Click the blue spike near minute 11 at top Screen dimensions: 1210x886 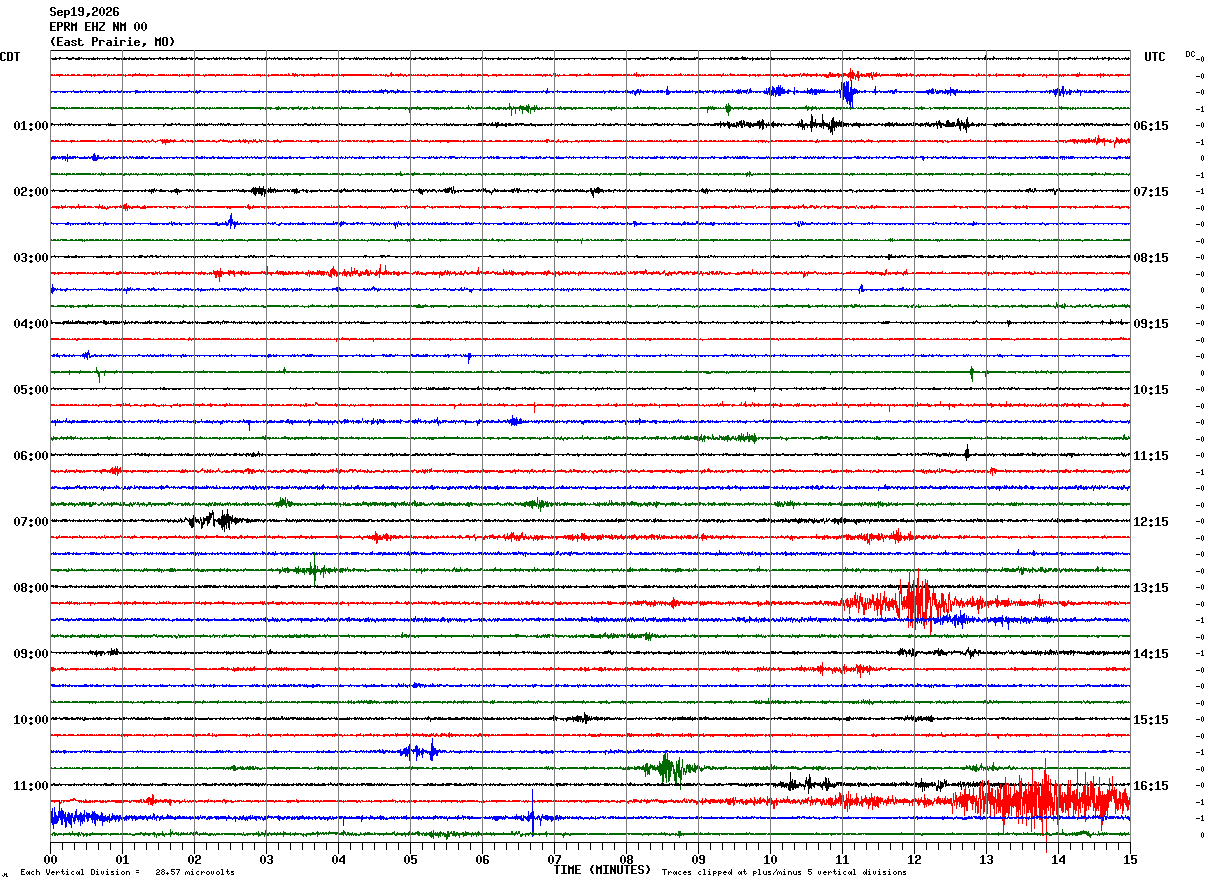(x=847, y=92)
